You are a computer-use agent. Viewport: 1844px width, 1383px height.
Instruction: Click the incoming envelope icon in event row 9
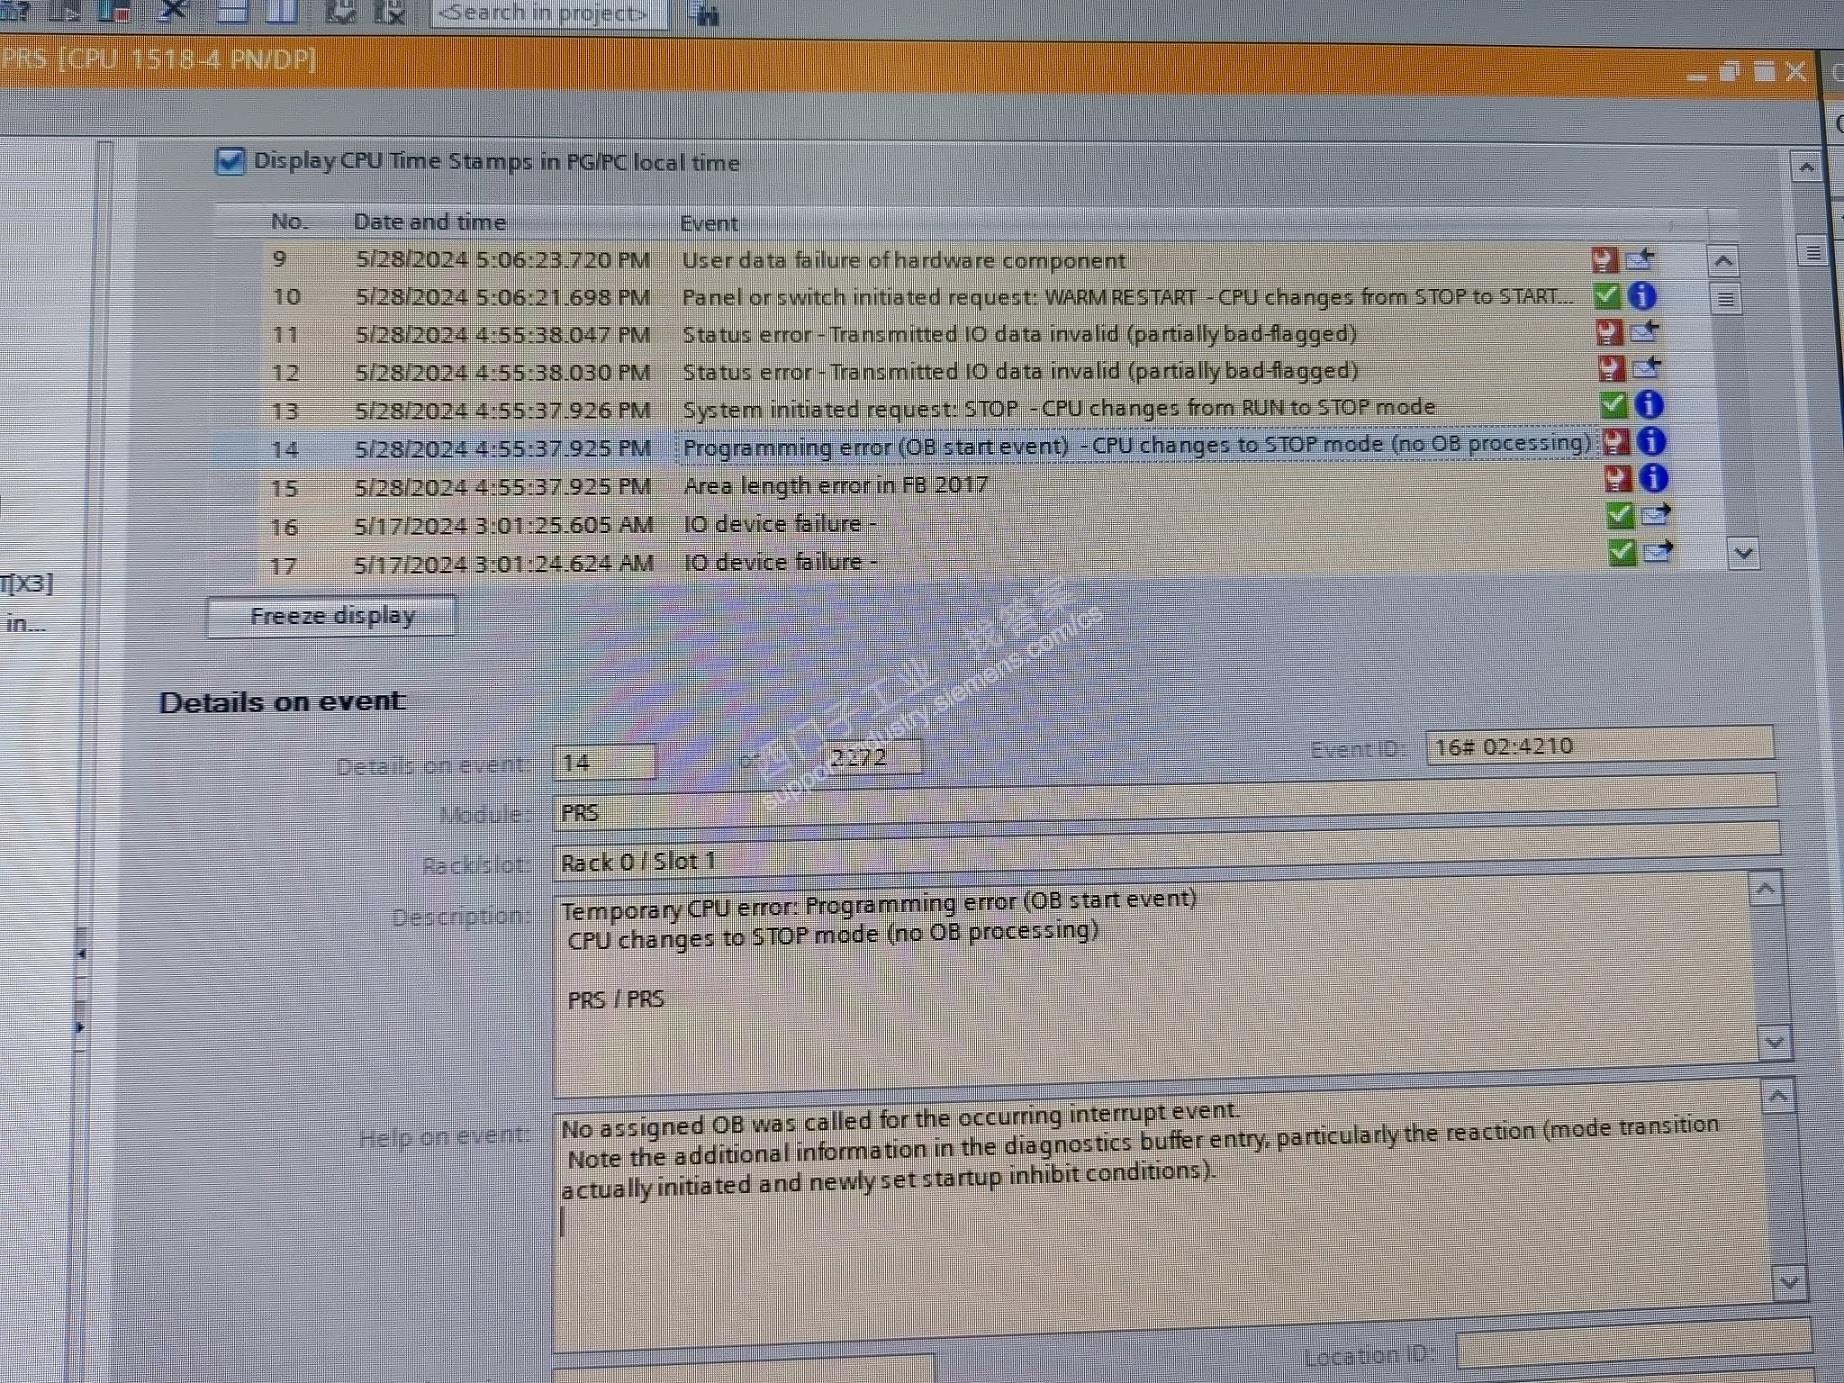(x=1640, y=259)
